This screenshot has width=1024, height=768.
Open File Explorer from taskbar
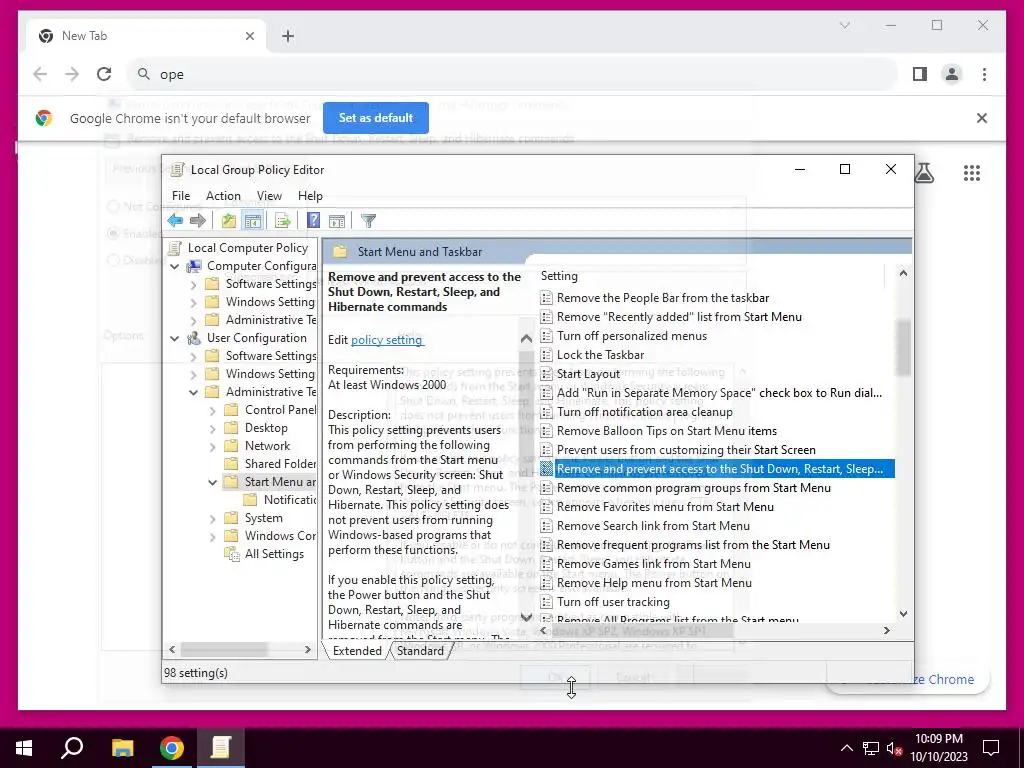click(122, 748)
